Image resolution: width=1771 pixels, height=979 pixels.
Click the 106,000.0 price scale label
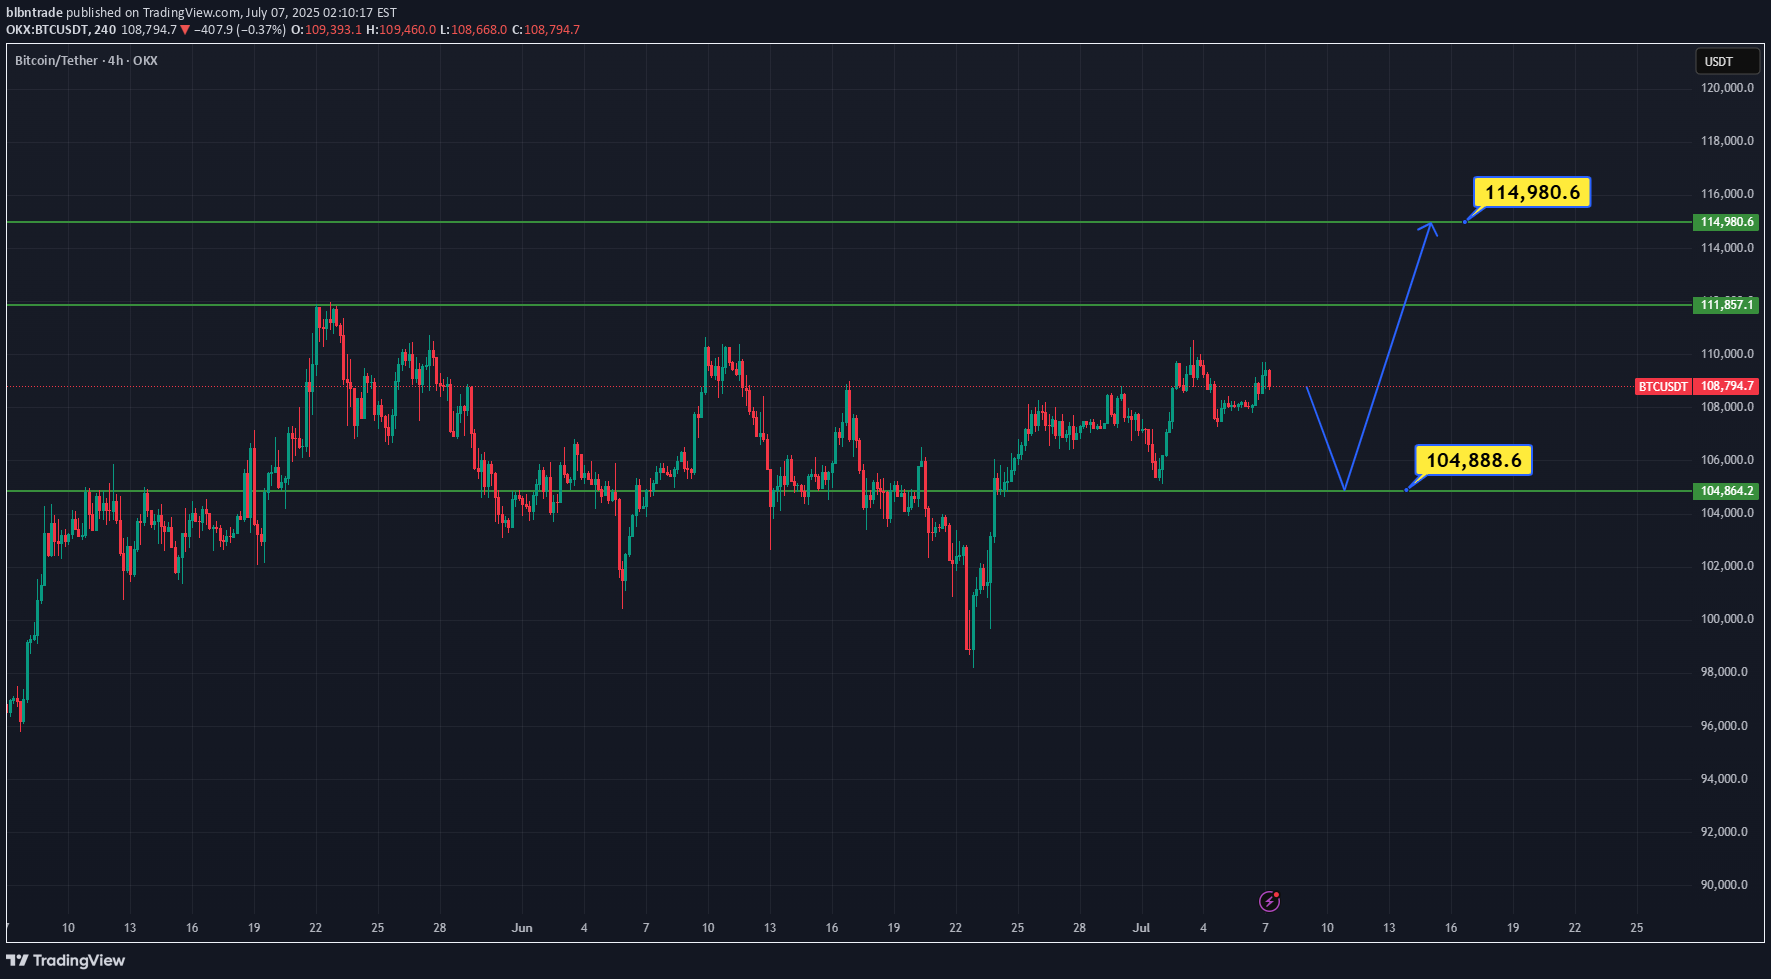click(x=1727, y=460)
